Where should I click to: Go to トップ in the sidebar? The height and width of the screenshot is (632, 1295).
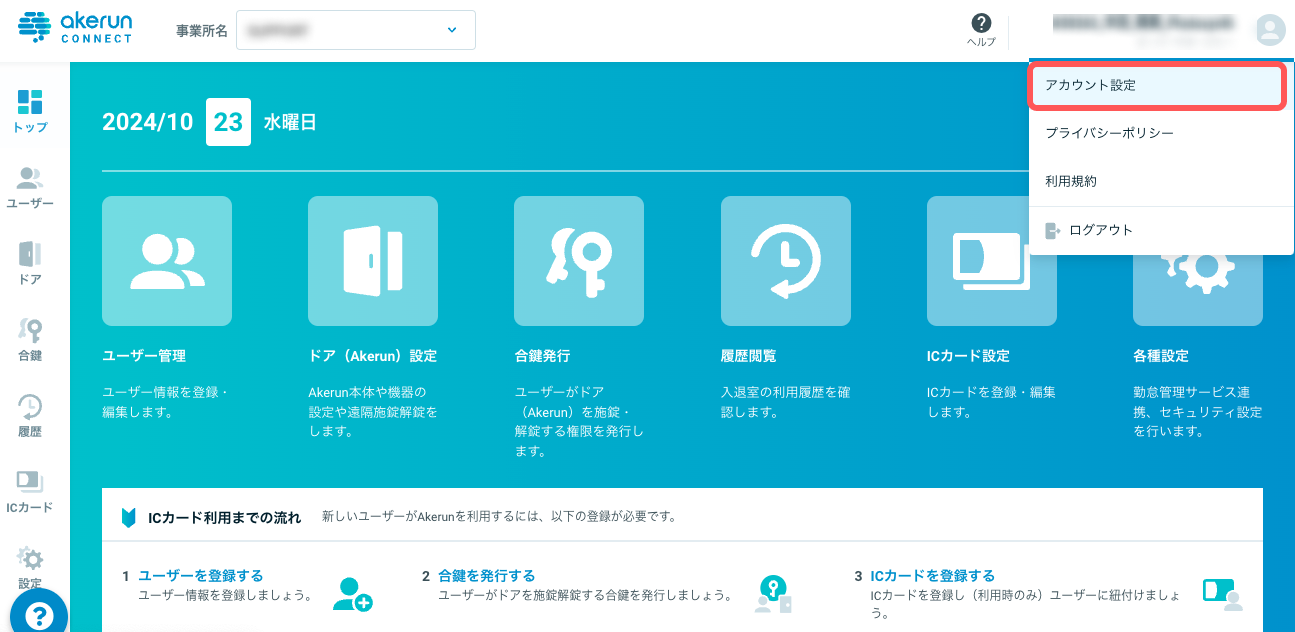30,110
